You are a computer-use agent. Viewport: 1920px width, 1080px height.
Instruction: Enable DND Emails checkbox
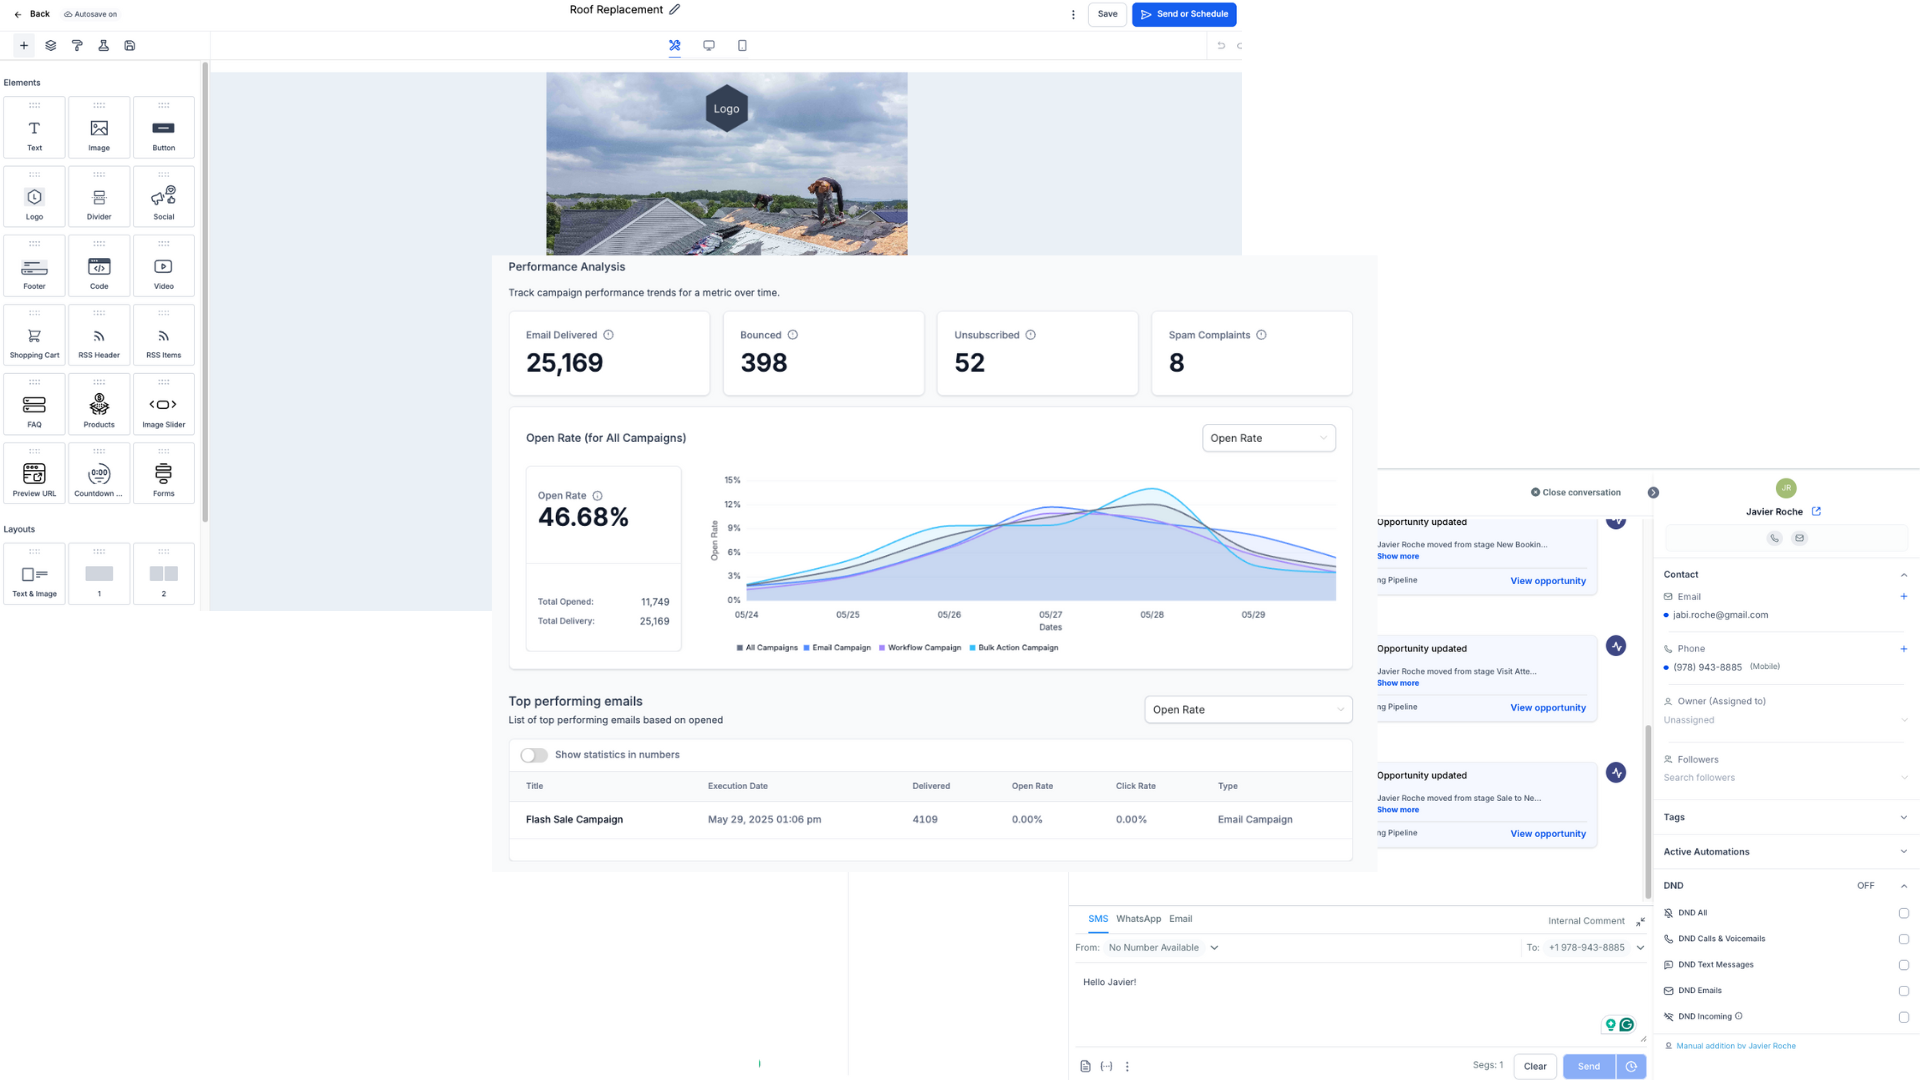(1903, 991)
